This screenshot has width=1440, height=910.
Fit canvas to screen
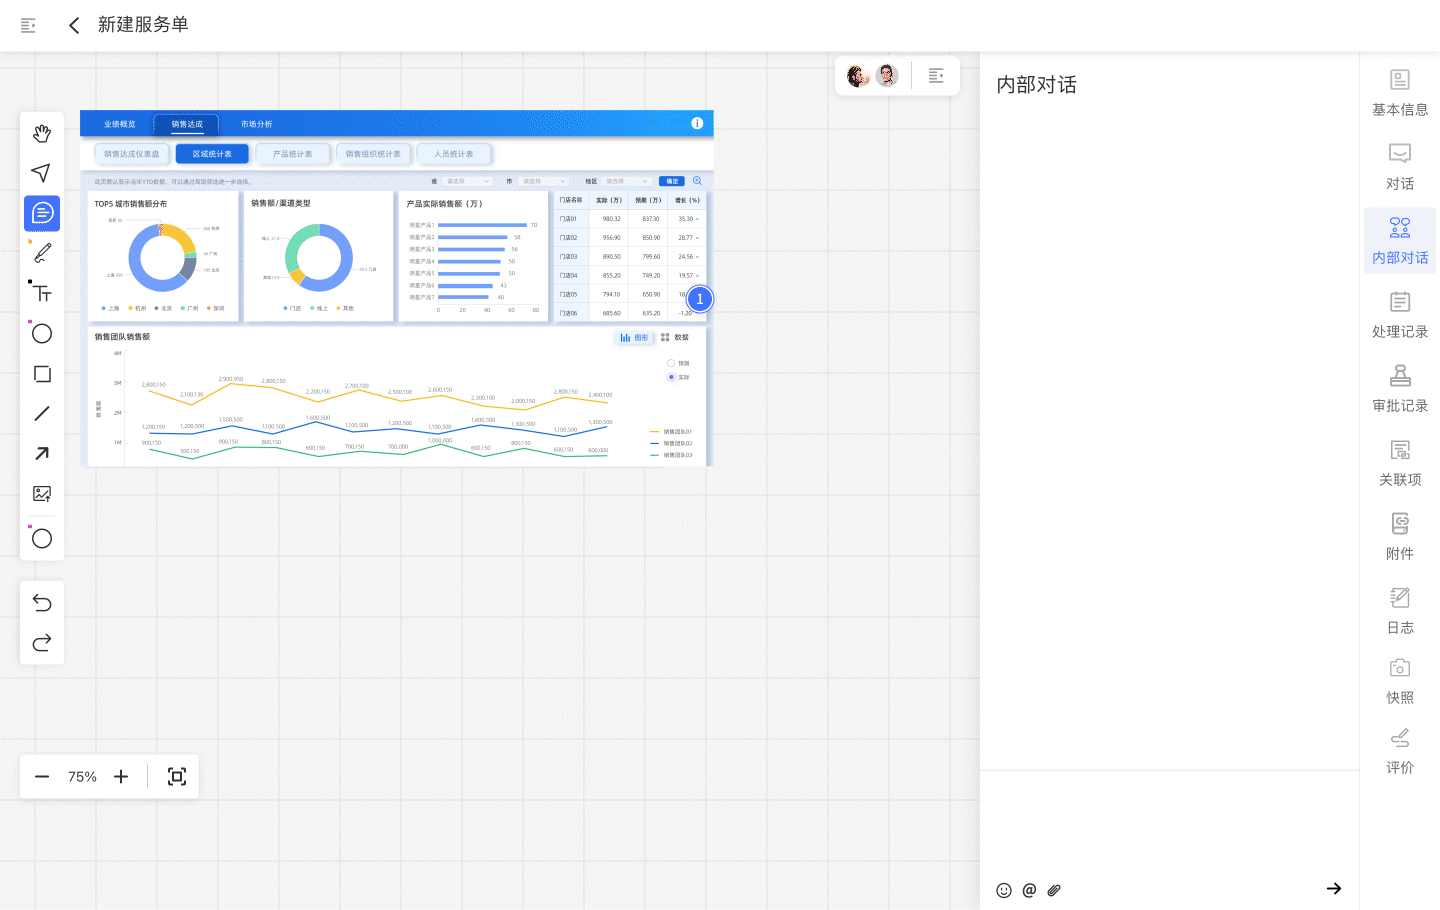[177, 777]
